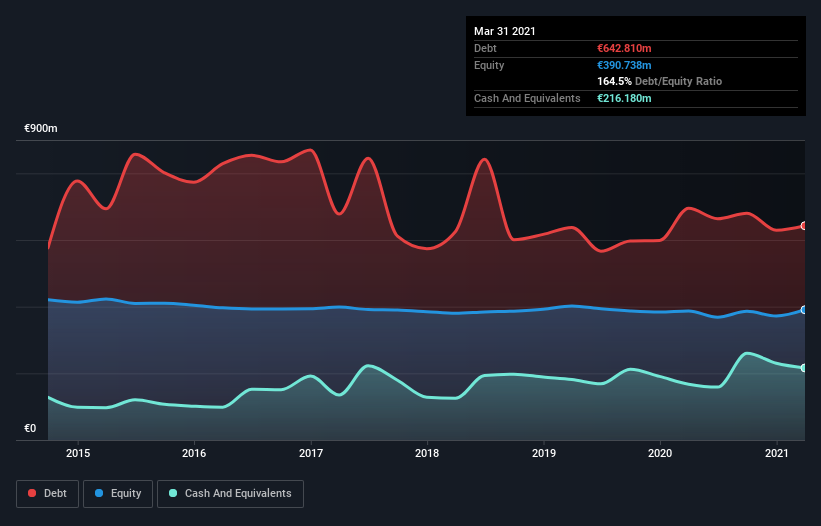The height and width of the screenshot is (526, 821).
Task: Click the €900m y-axis label
Action: 41,128
